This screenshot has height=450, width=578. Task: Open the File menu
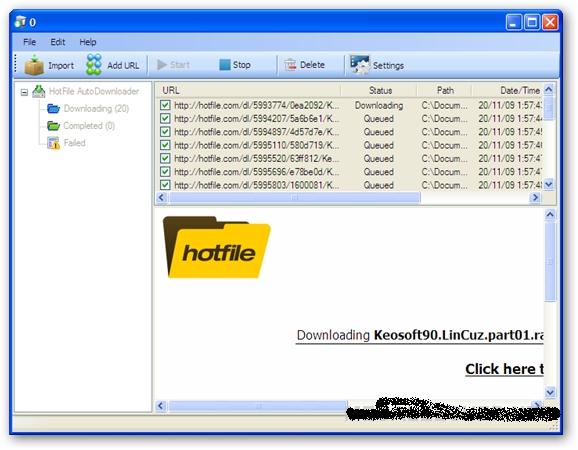point(29,42)
